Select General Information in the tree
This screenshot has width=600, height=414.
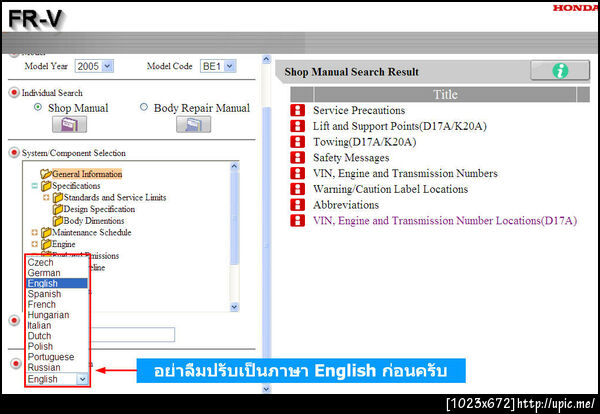tap(87, 174)
